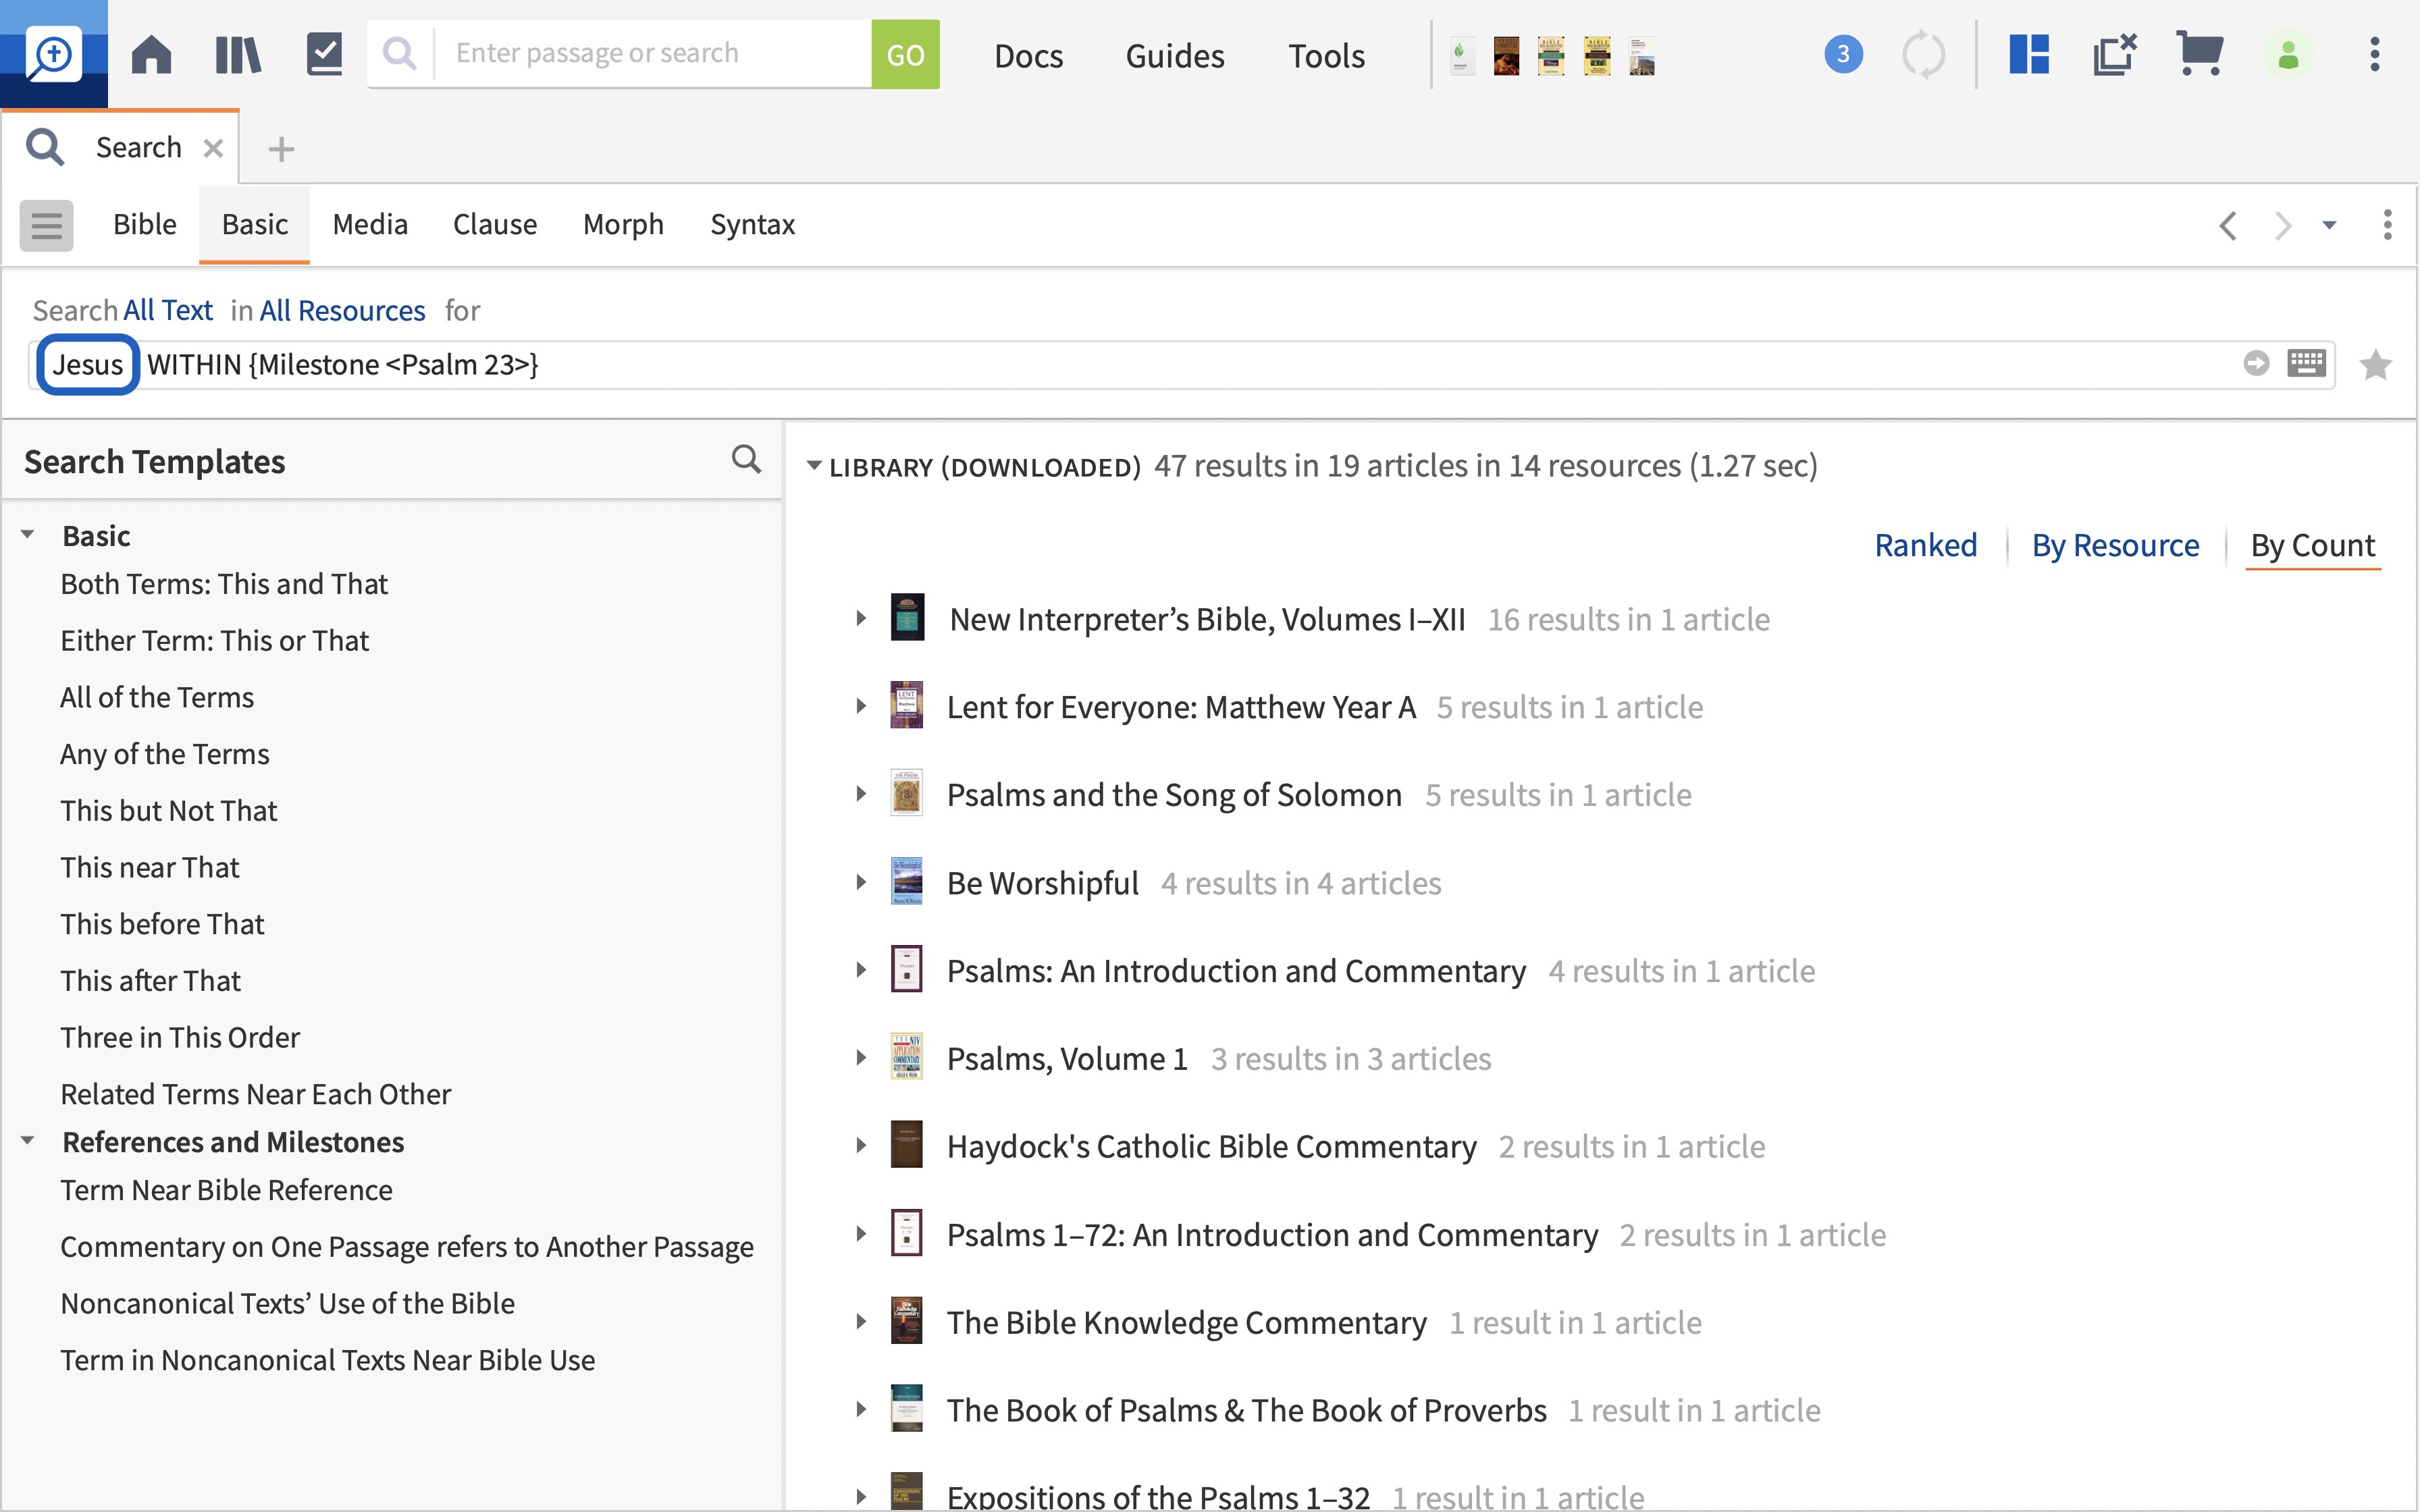This screenshot has height=1512, width=2420.
Task: Click the close all panels icon
Action: (2114, 54)
